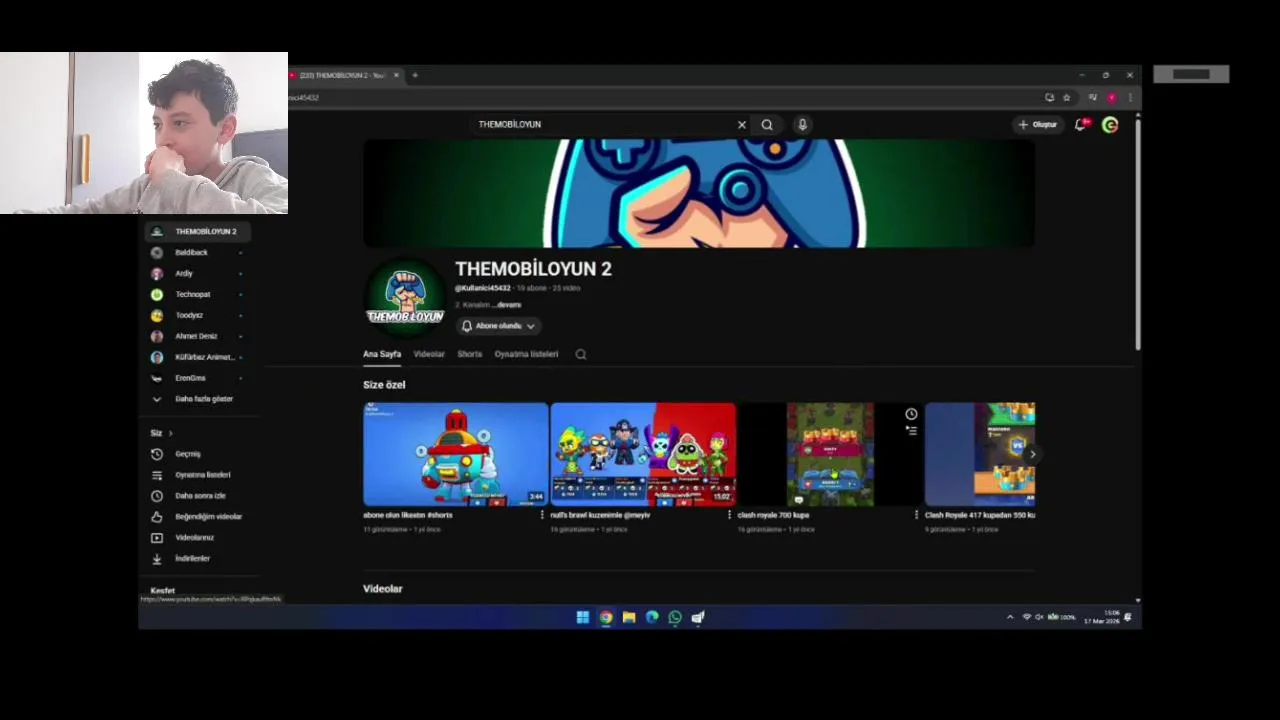Clear the THEMOBİLOYUN search text with X
The image size is (1280, 720).
click(x=741, y=125)
